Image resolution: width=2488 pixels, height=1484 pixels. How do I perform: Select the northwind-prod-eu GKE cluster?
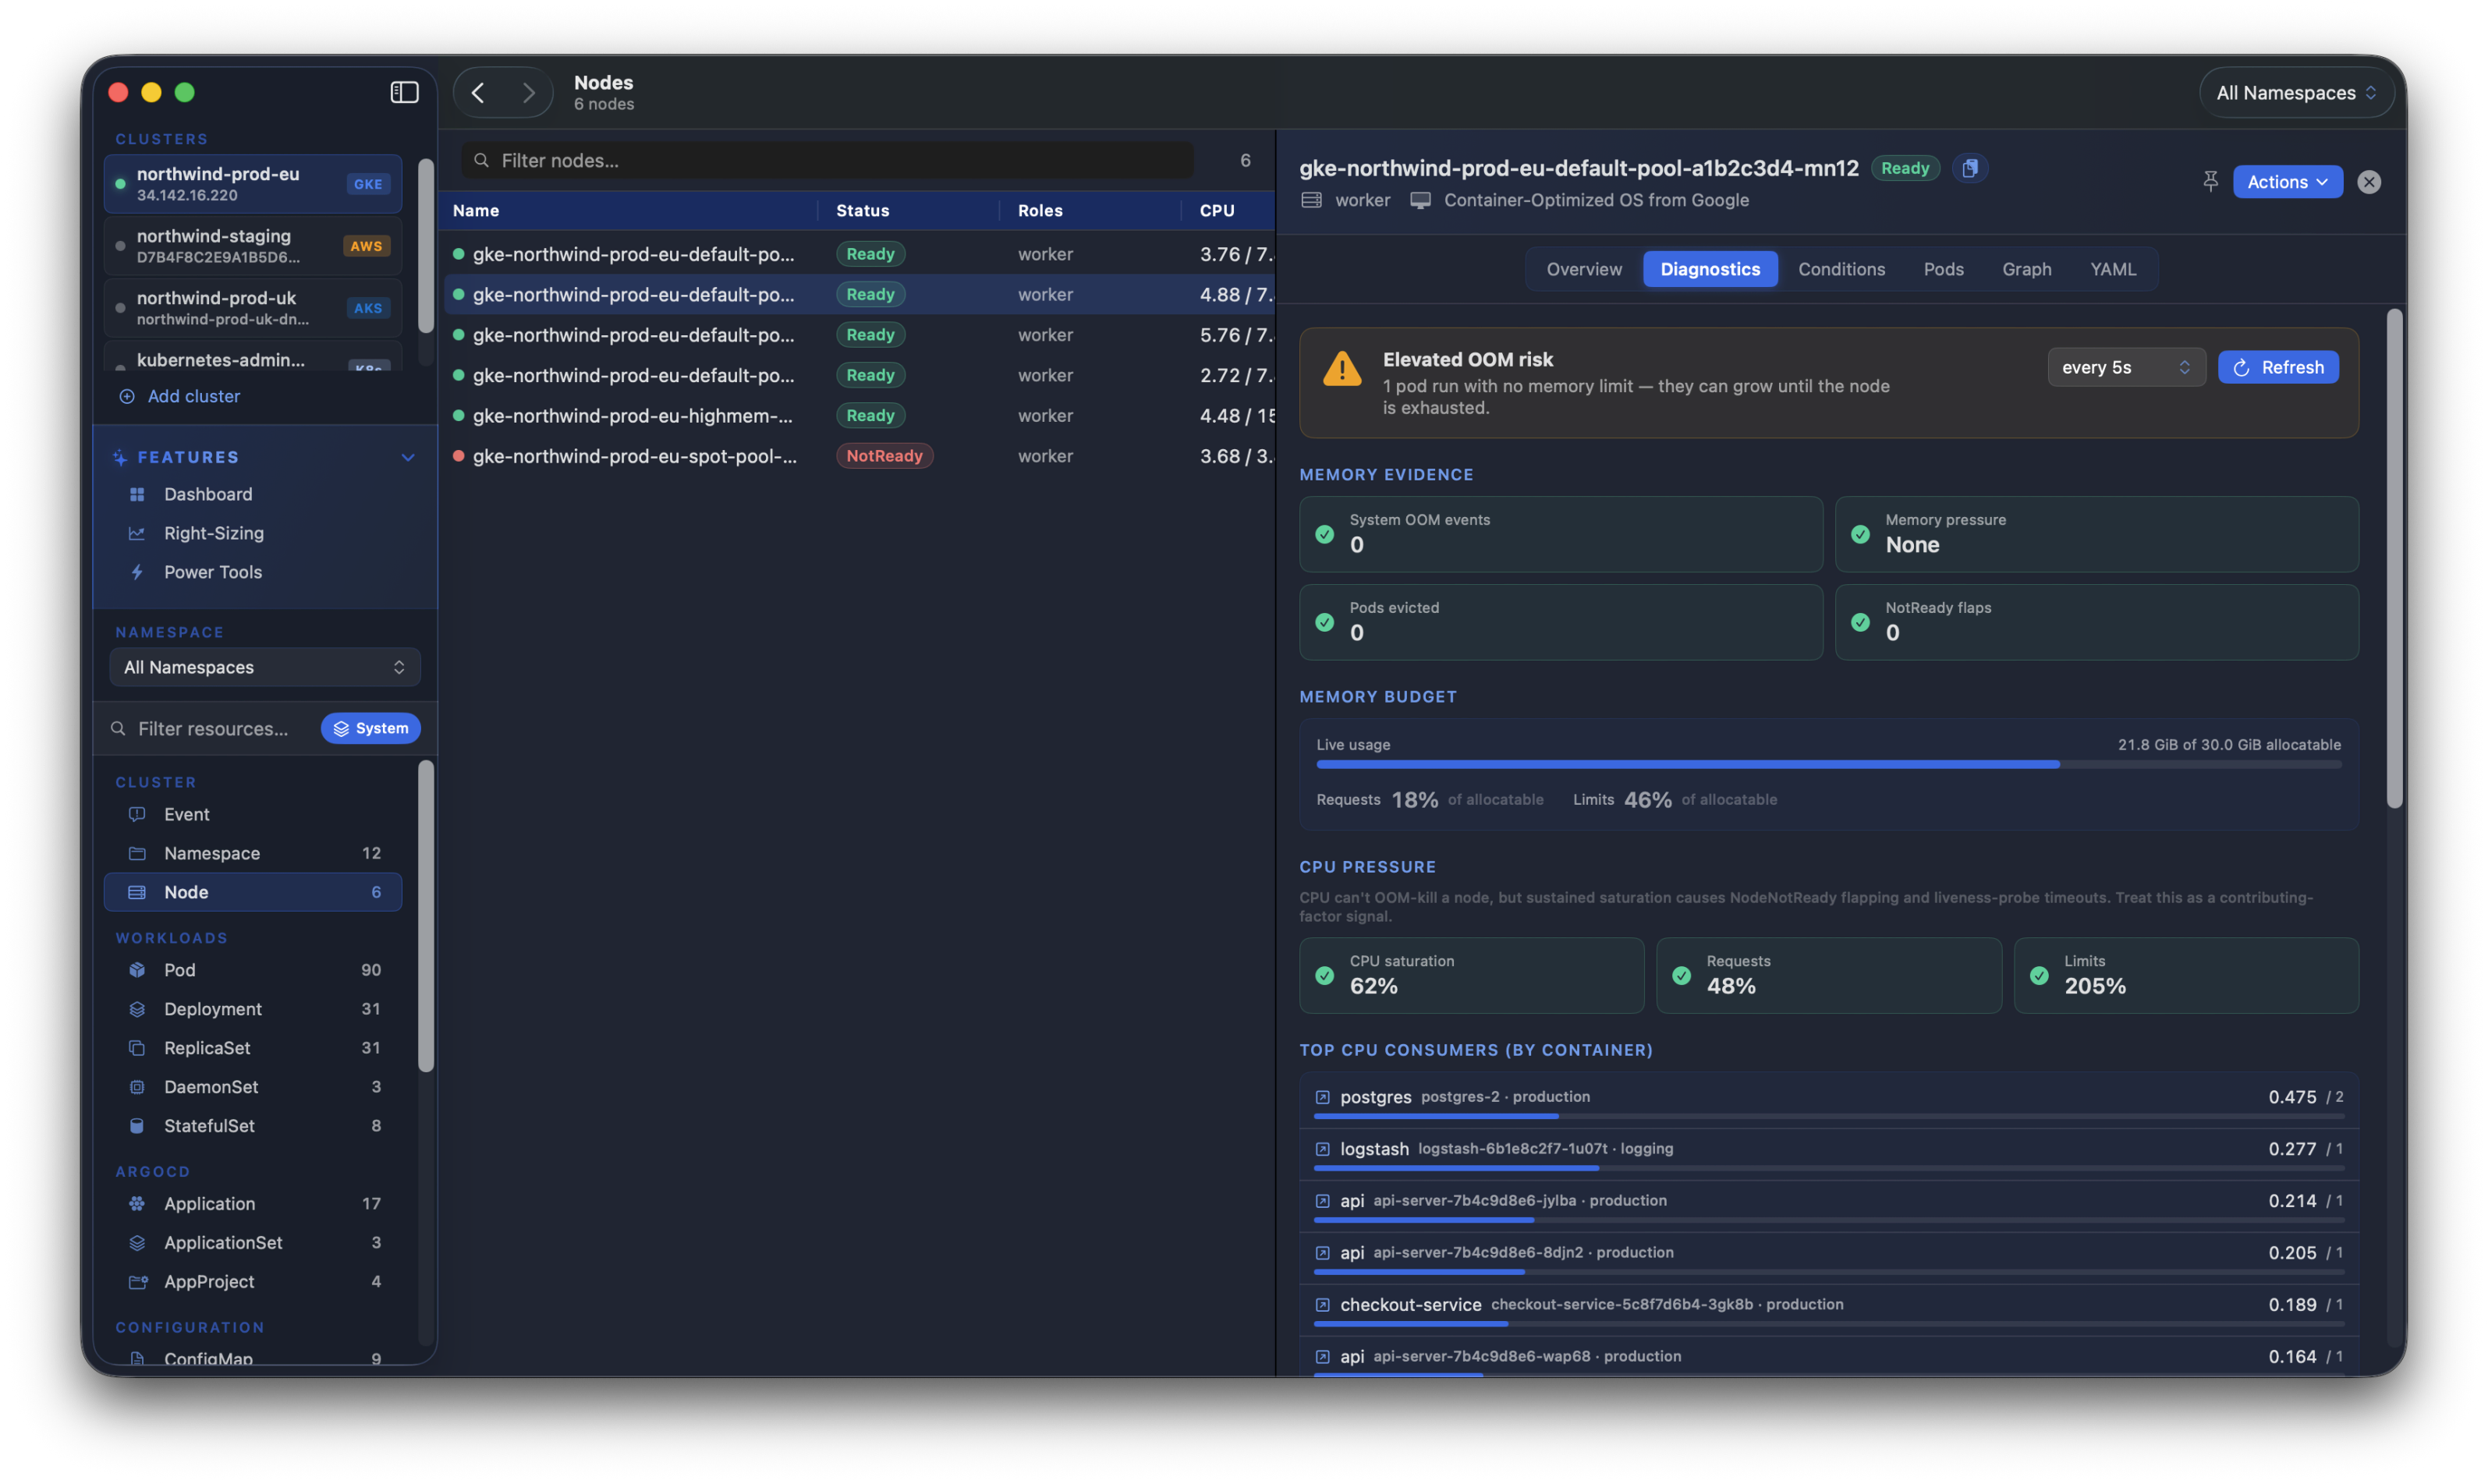pyautogui.click(x=253, y=184)
